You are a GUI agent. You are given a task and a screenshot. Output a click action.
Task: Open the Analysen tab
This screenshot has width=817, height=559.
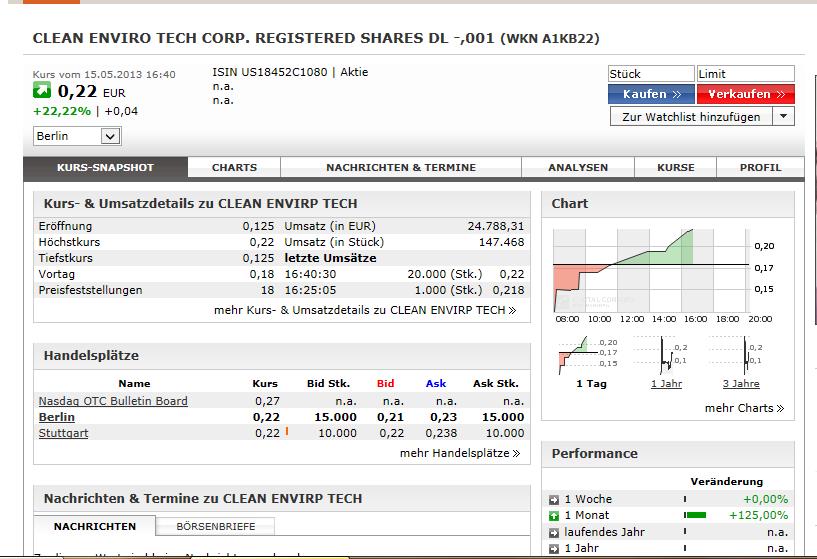tap(578, 167)
